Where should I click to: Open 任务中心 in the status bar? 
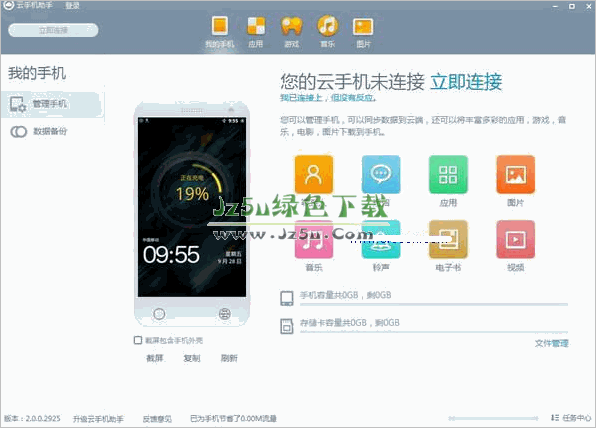577,418
